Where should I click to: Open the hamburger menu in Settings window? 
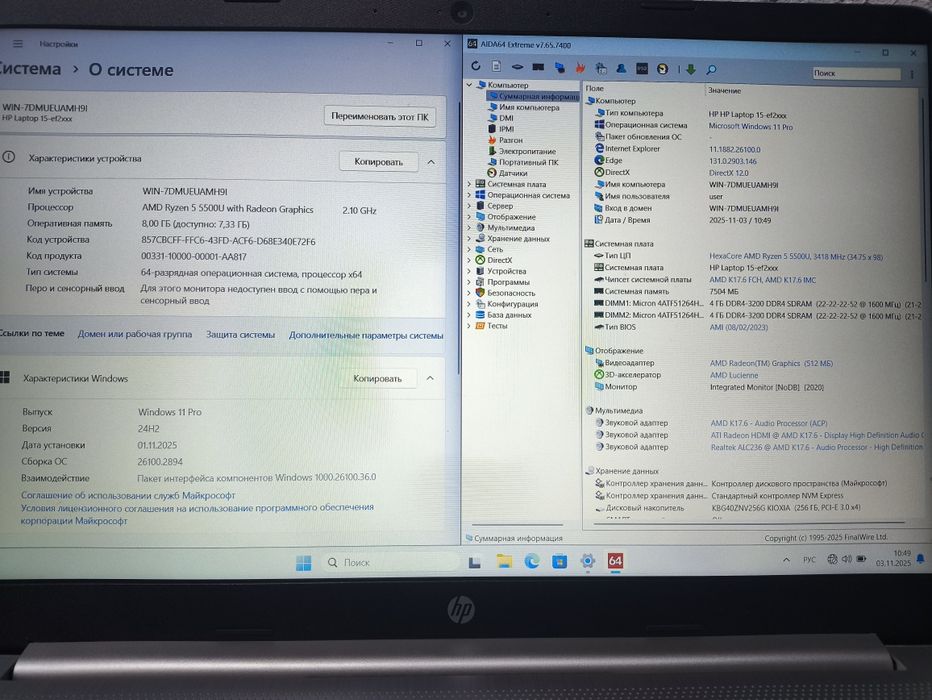[18, 43]
